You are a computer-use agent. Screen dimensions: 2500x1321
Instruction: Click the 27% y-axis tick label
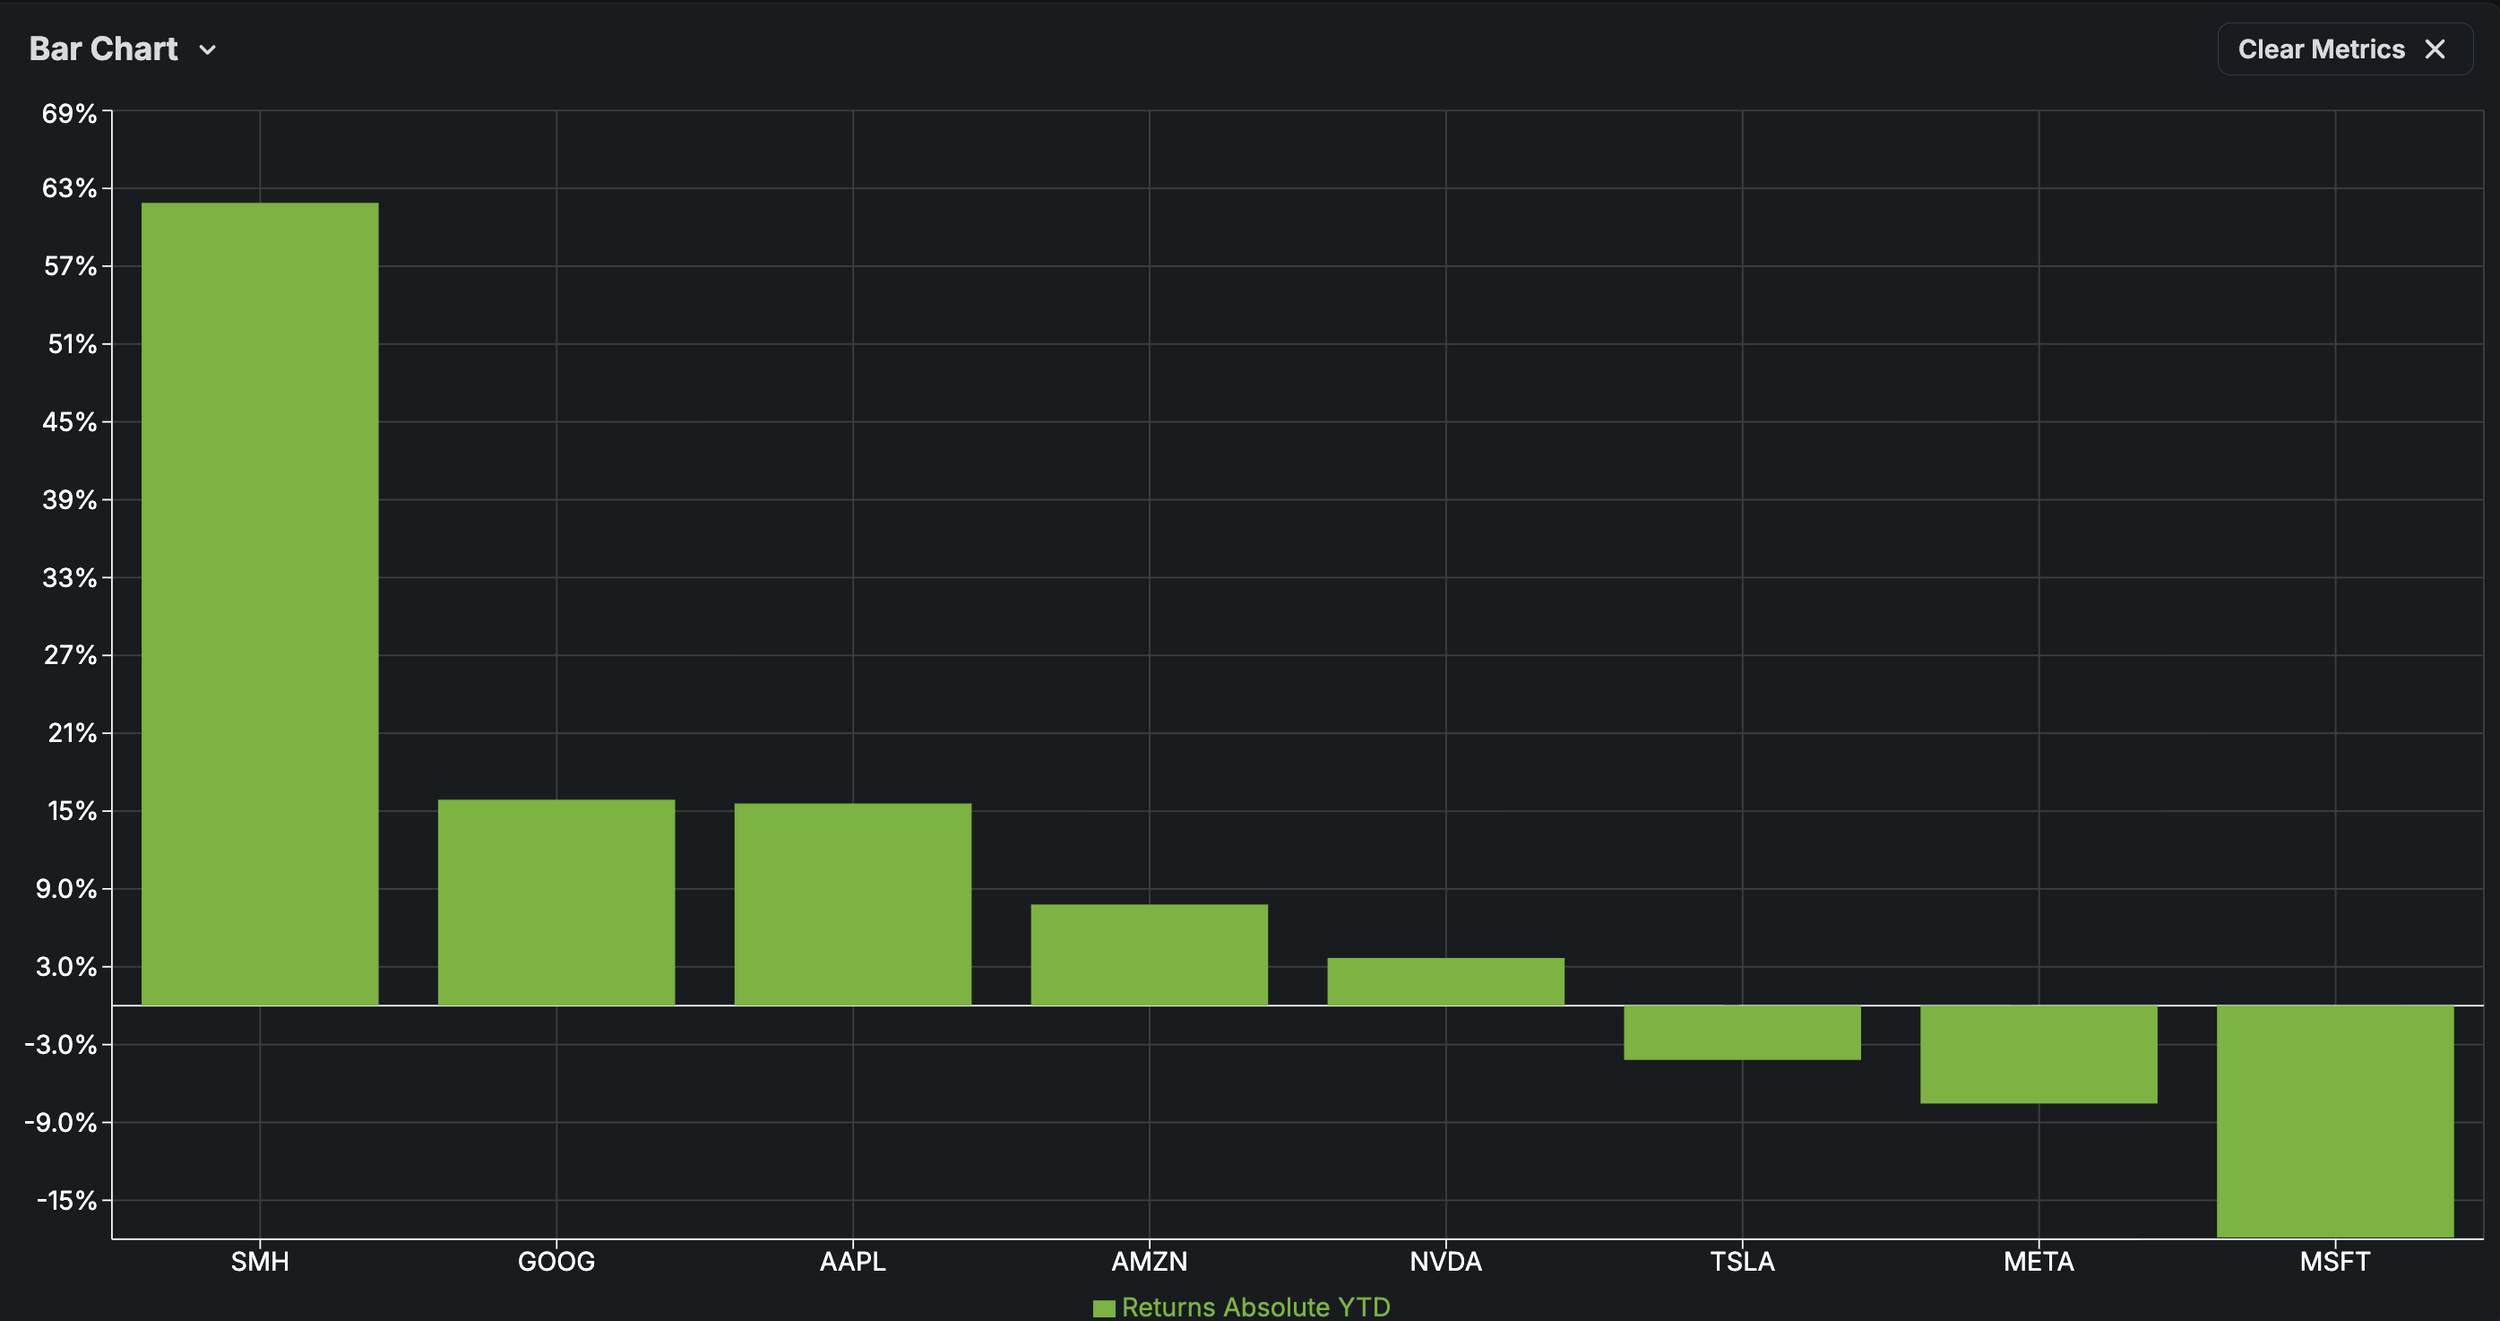(x=70, y=655)
